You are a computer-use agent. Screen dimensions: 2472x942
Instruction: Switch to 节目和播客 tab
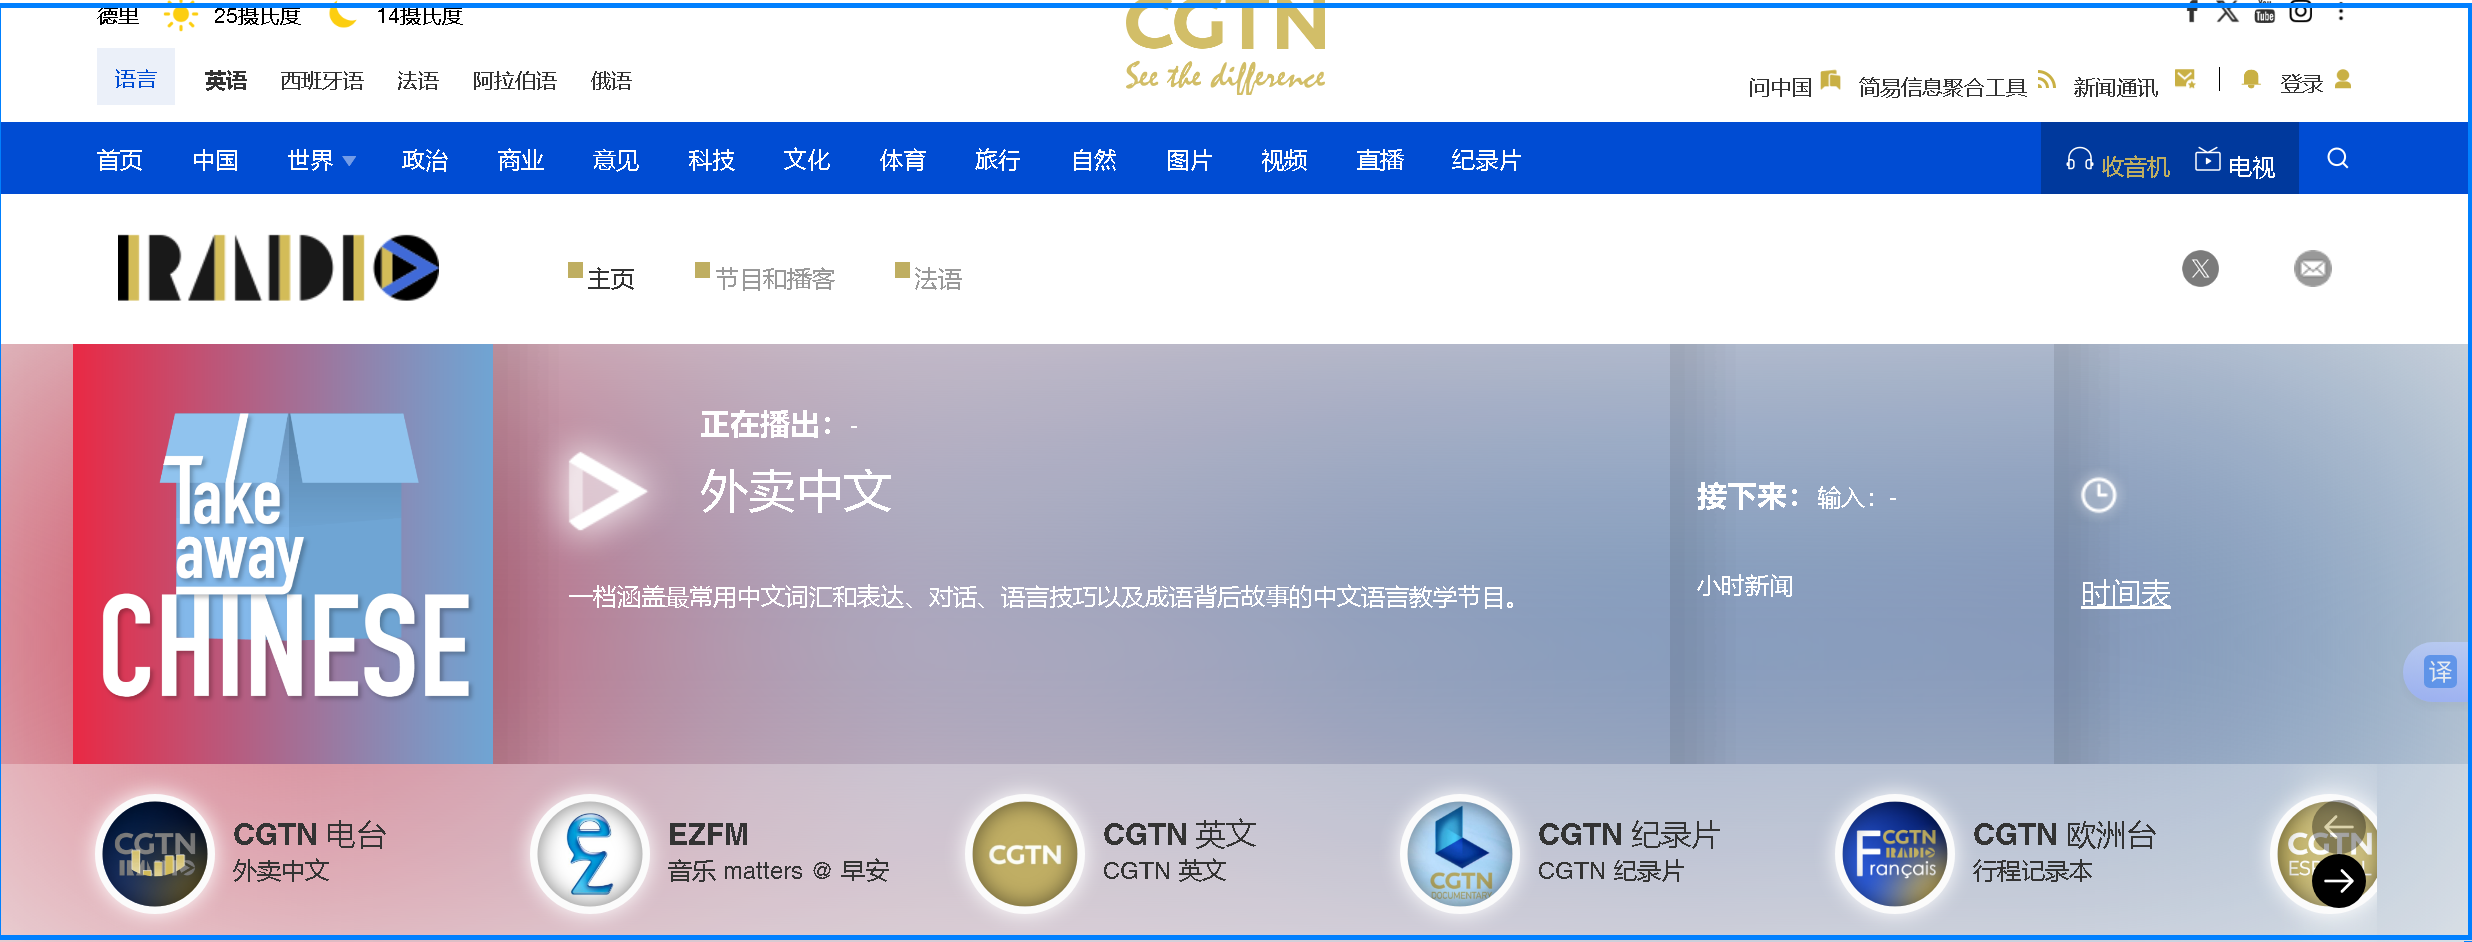[x=773, y=278]
